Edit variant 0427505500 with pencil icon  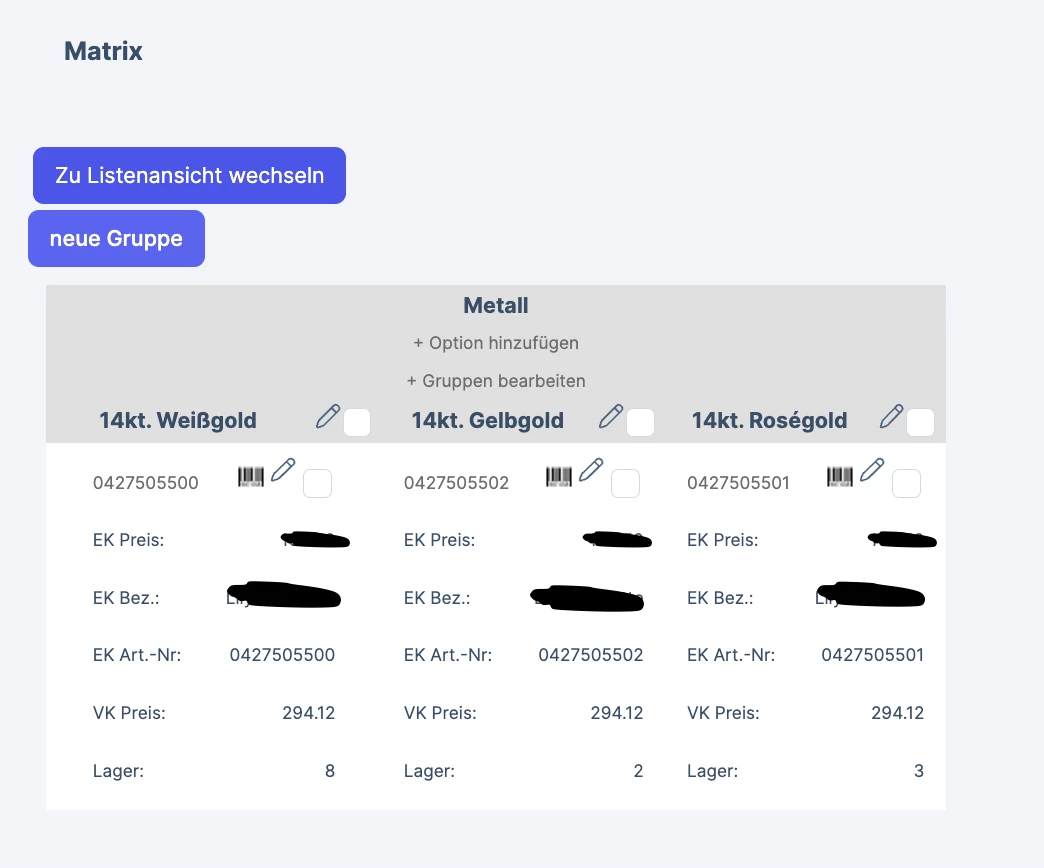(283, 470)
